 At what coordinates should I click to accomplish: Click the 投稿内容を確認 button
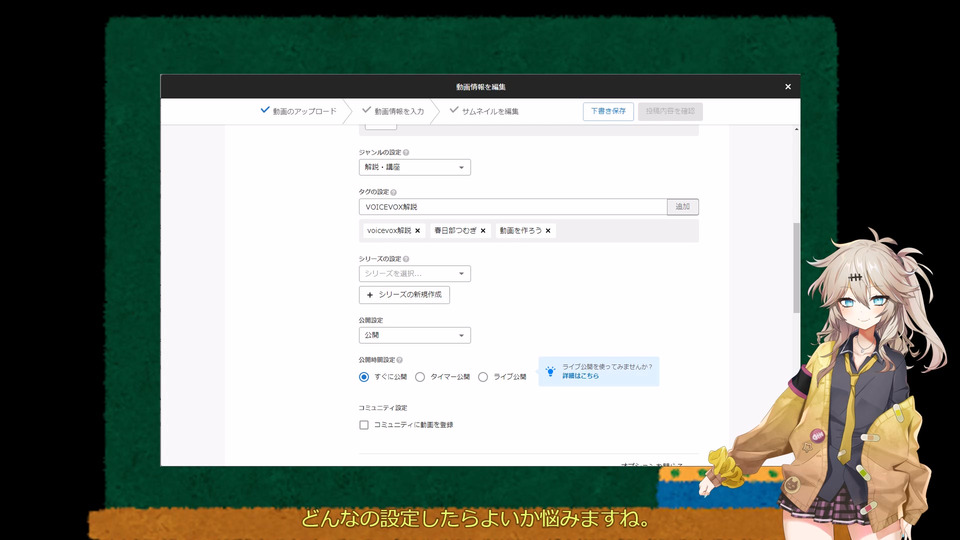coord(670,111)
